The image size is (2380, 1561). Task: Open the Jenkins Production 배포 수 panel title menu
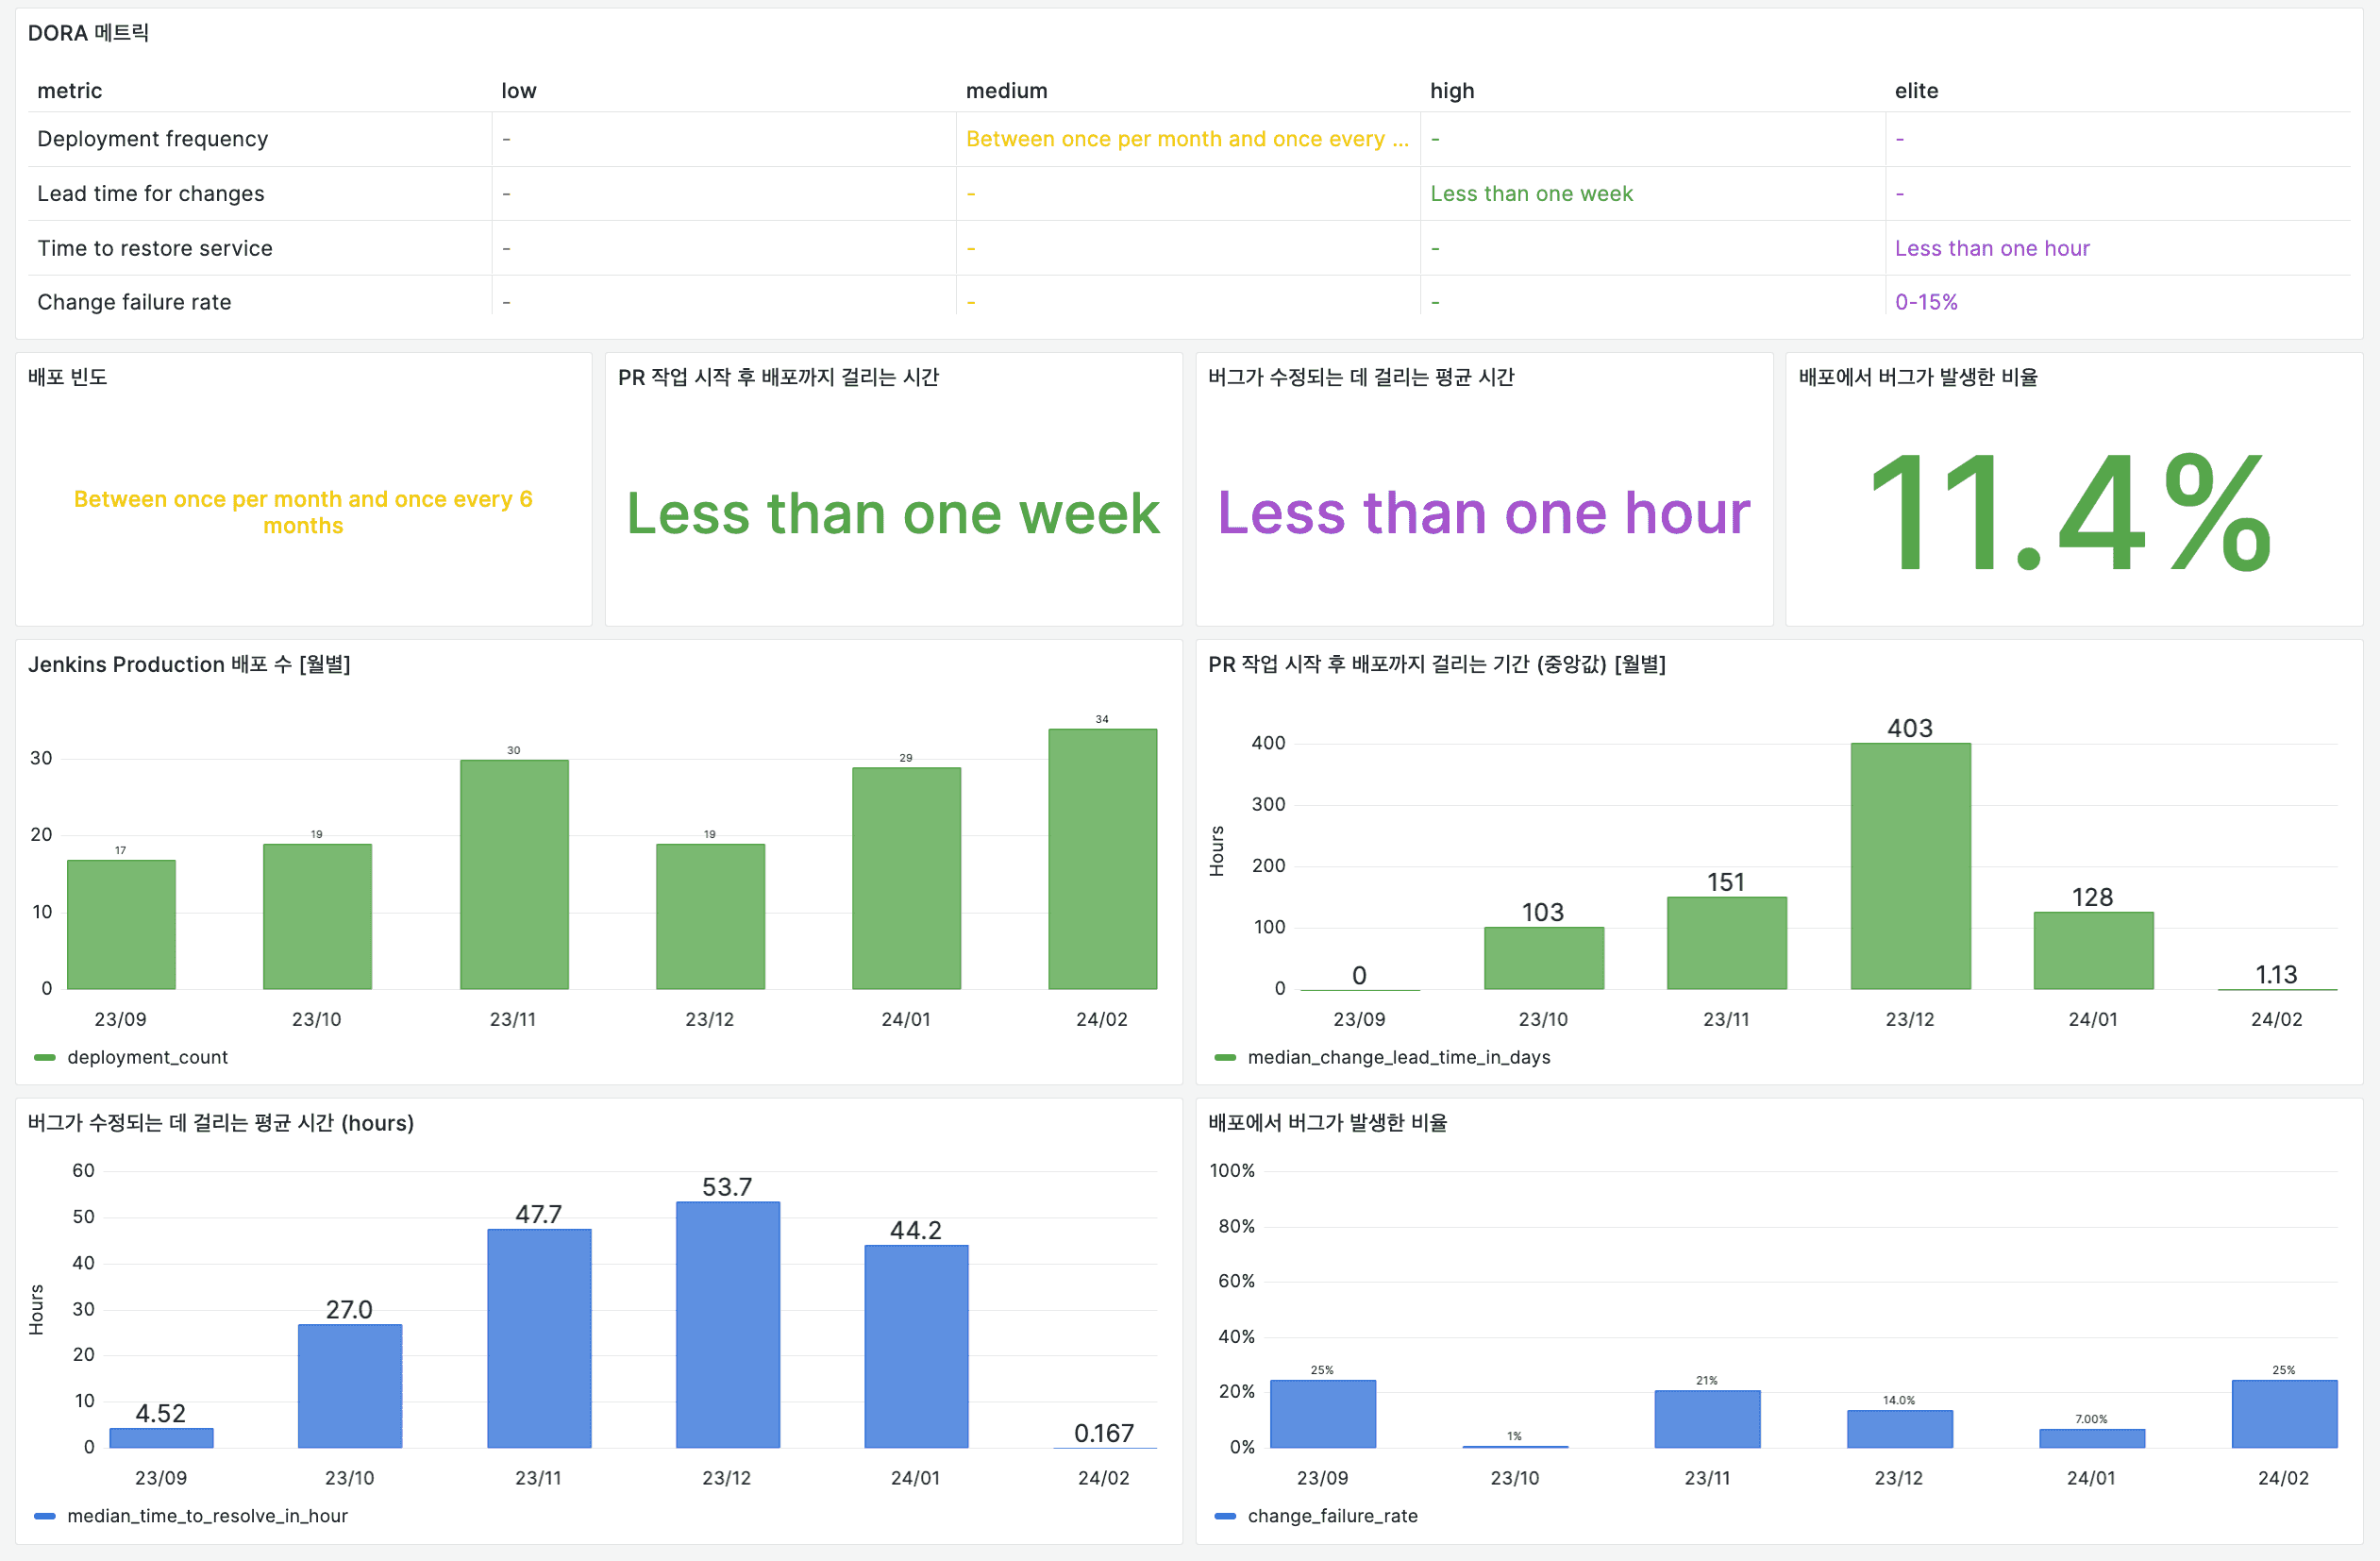click(x=189, y=664)
